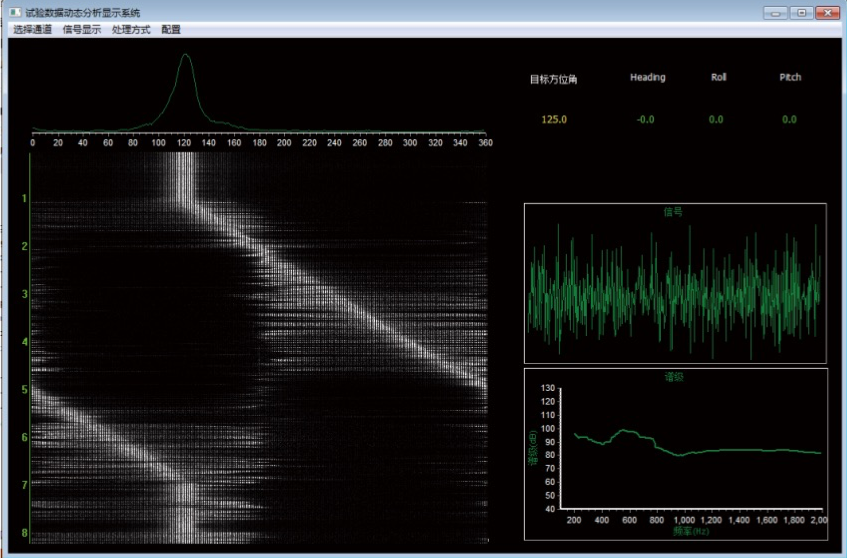Click the 信号 chart title

pyautogui.click(x=673, y=212)
